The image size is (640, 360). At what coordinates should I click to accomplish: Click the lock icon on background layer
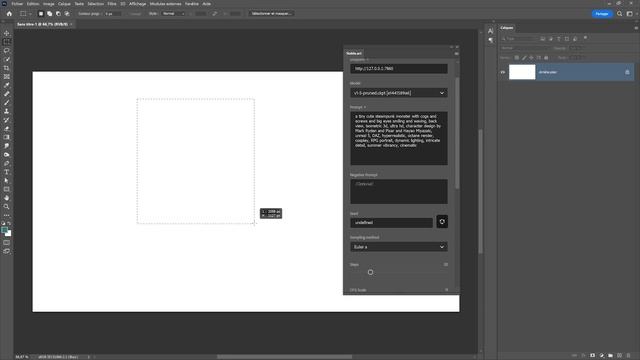[x=627, y=72]
